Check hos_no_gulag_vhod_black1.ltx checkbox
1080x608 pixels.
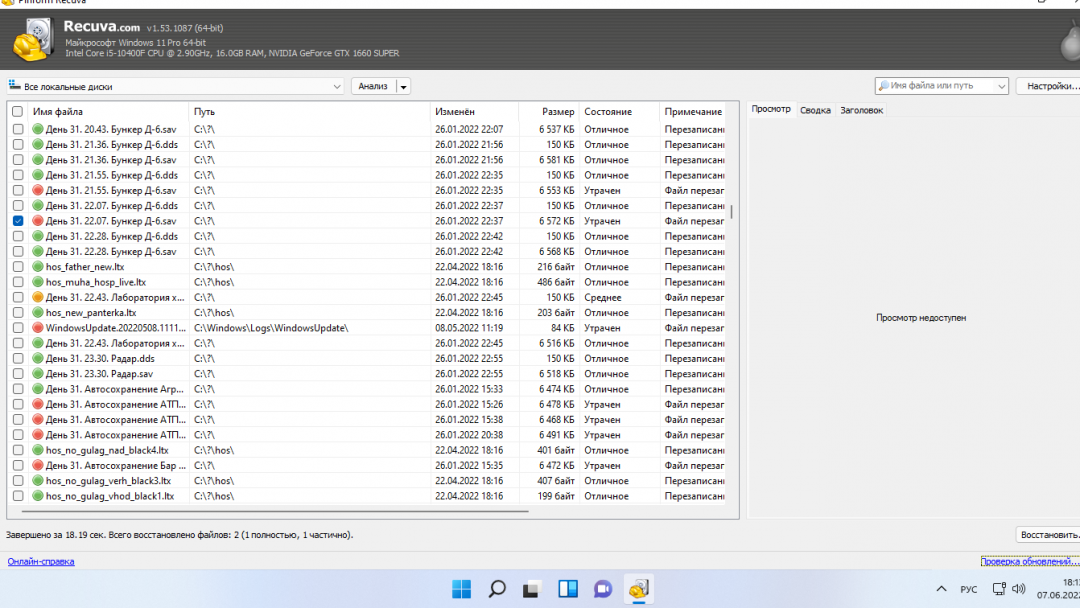point(18,496)
